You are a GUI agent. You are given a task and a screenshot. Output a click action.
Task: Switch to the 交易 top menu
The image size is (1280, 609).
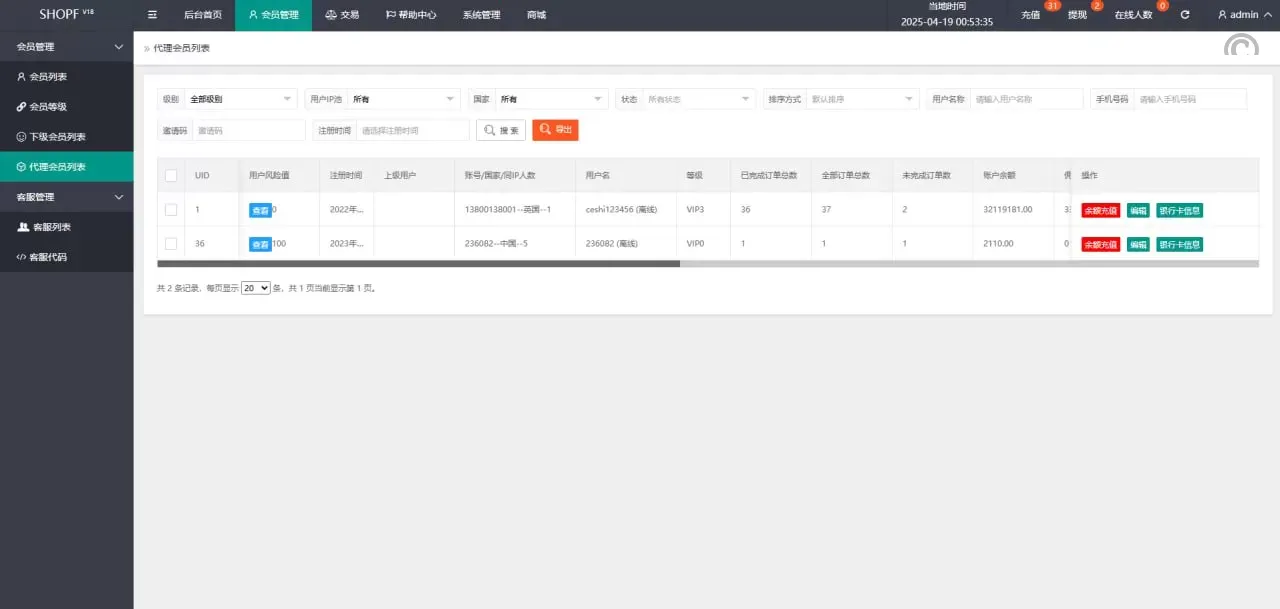point(342,15)
